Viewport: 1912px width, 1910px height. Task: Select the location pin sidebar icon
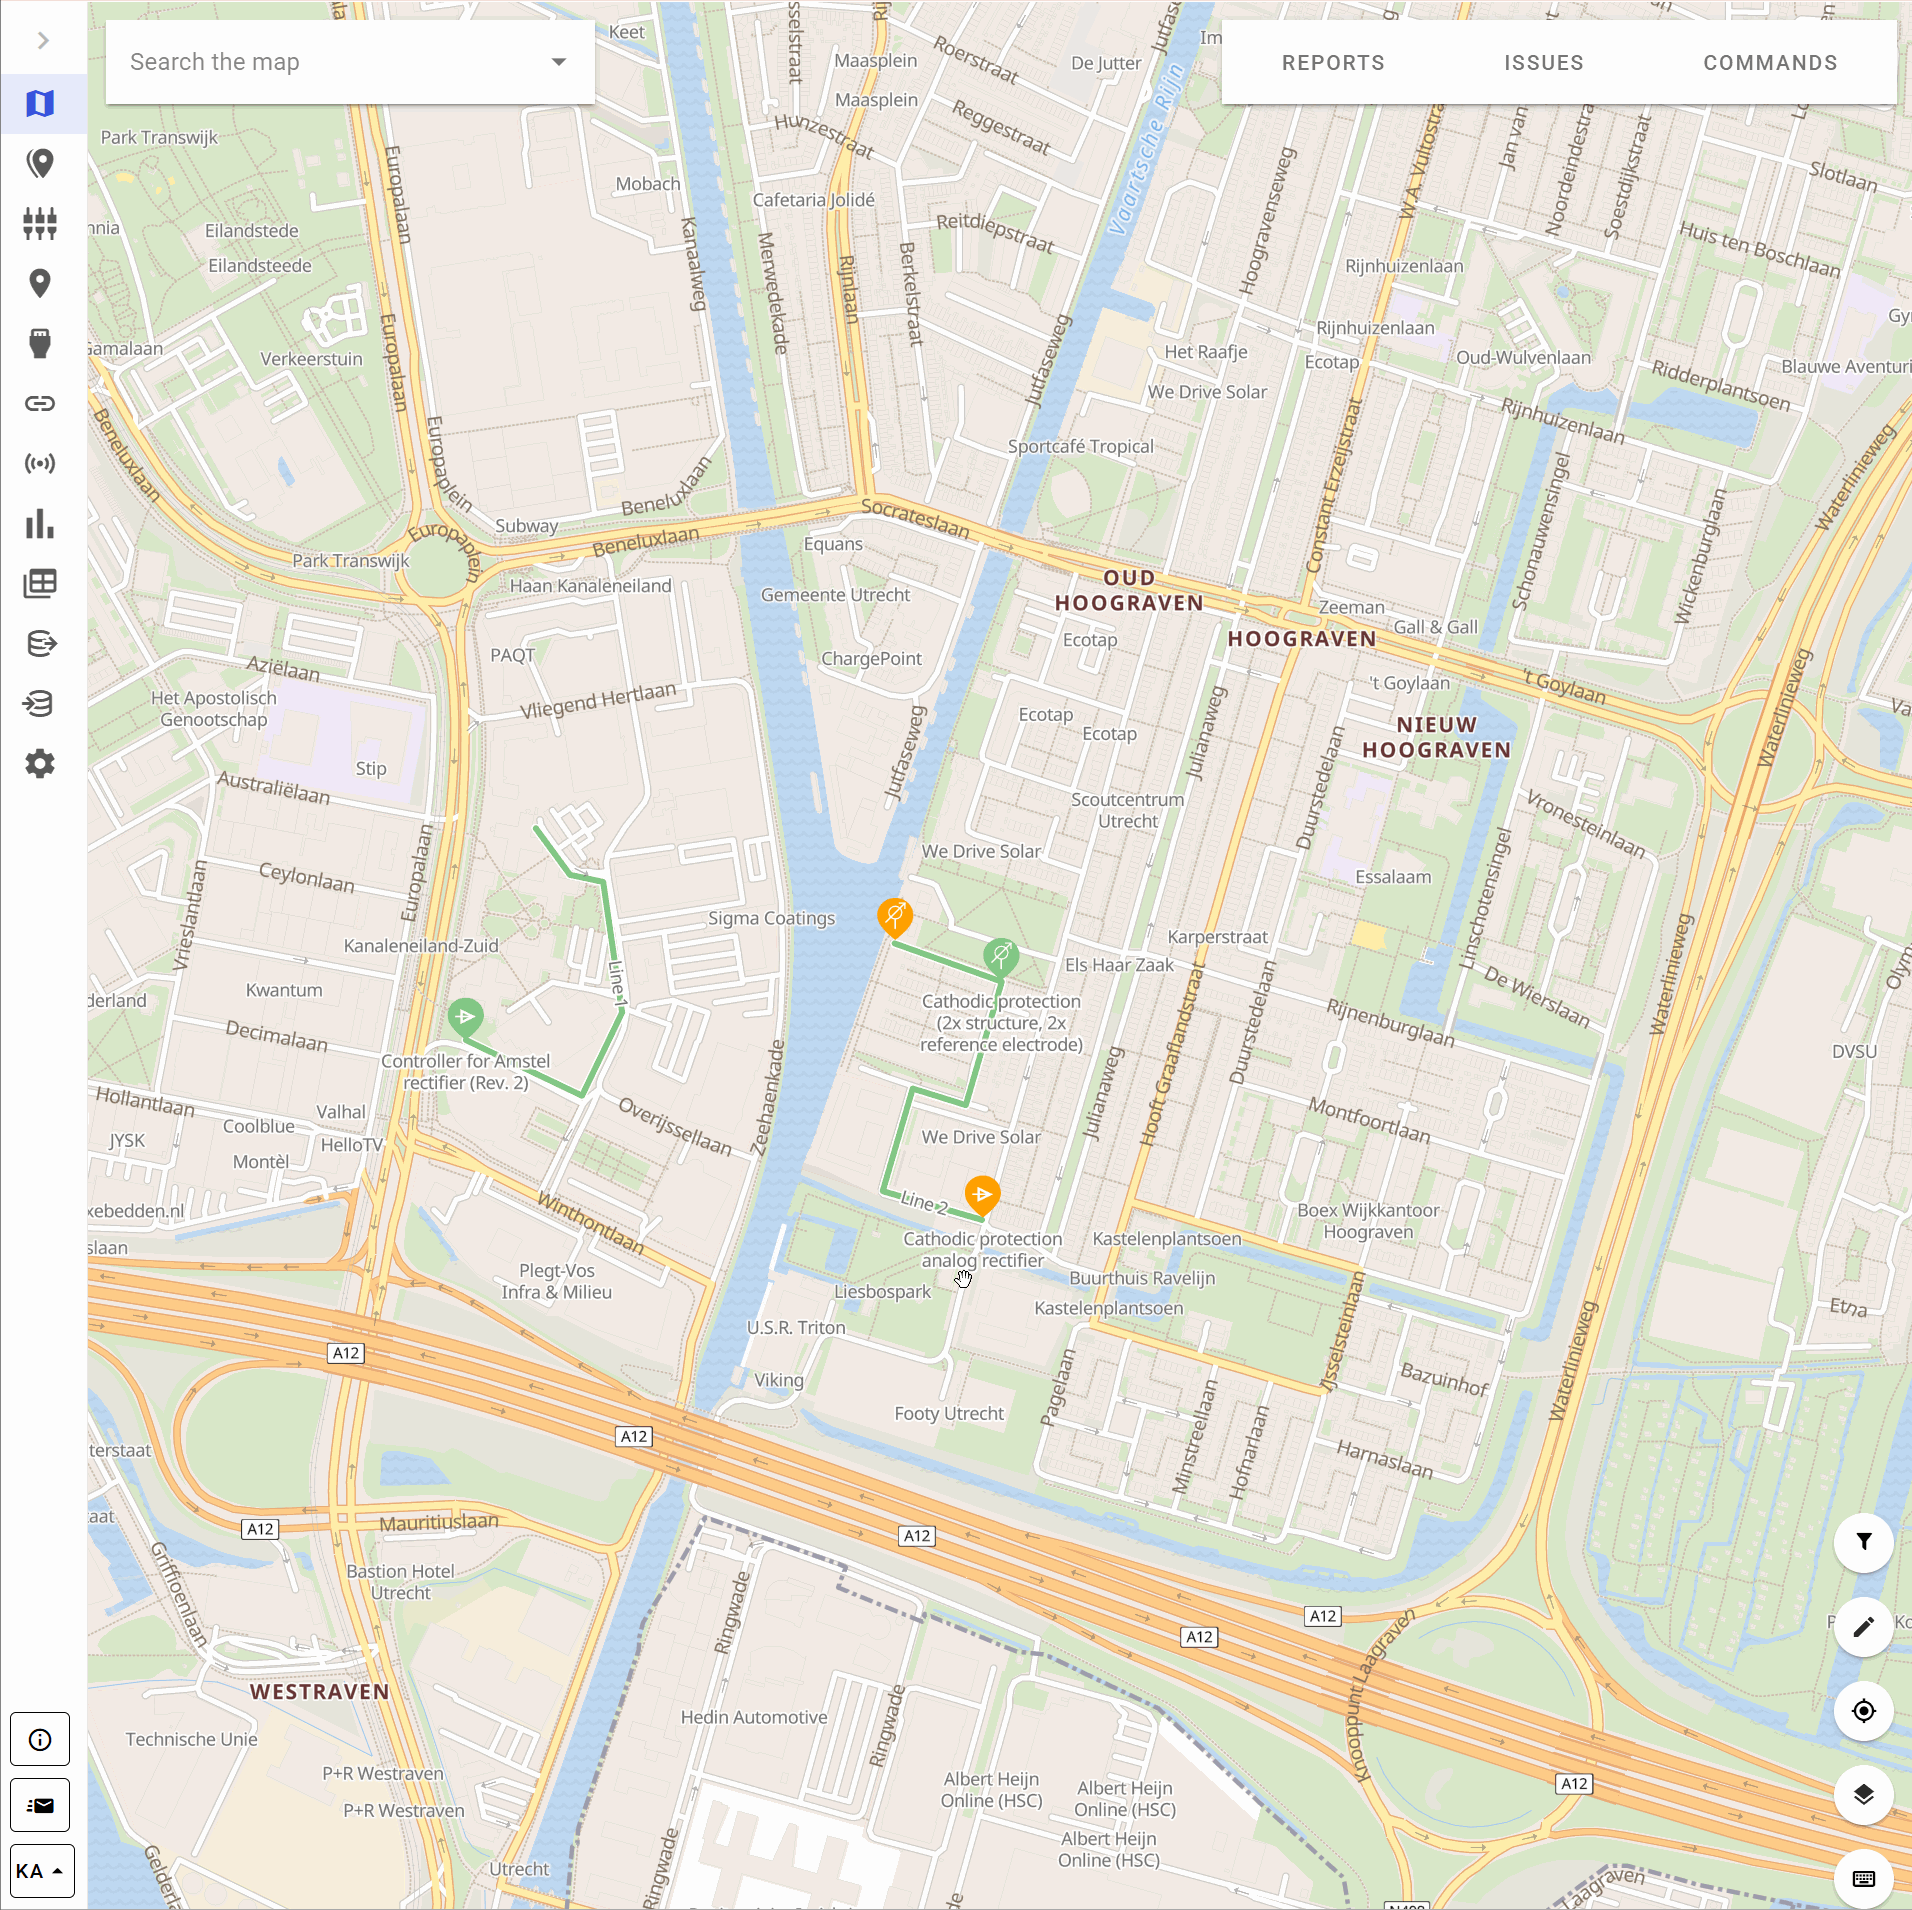pos(40,284)
